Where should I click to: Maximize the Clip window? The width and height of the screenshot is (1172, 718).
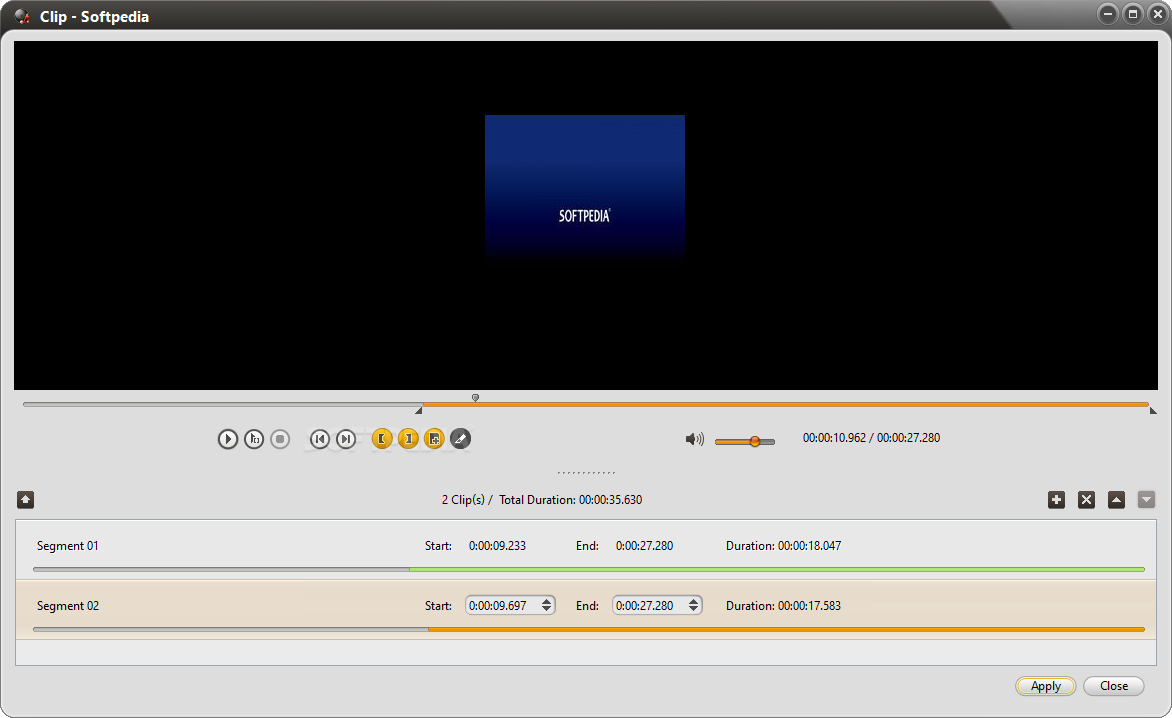coord(1133,14)
